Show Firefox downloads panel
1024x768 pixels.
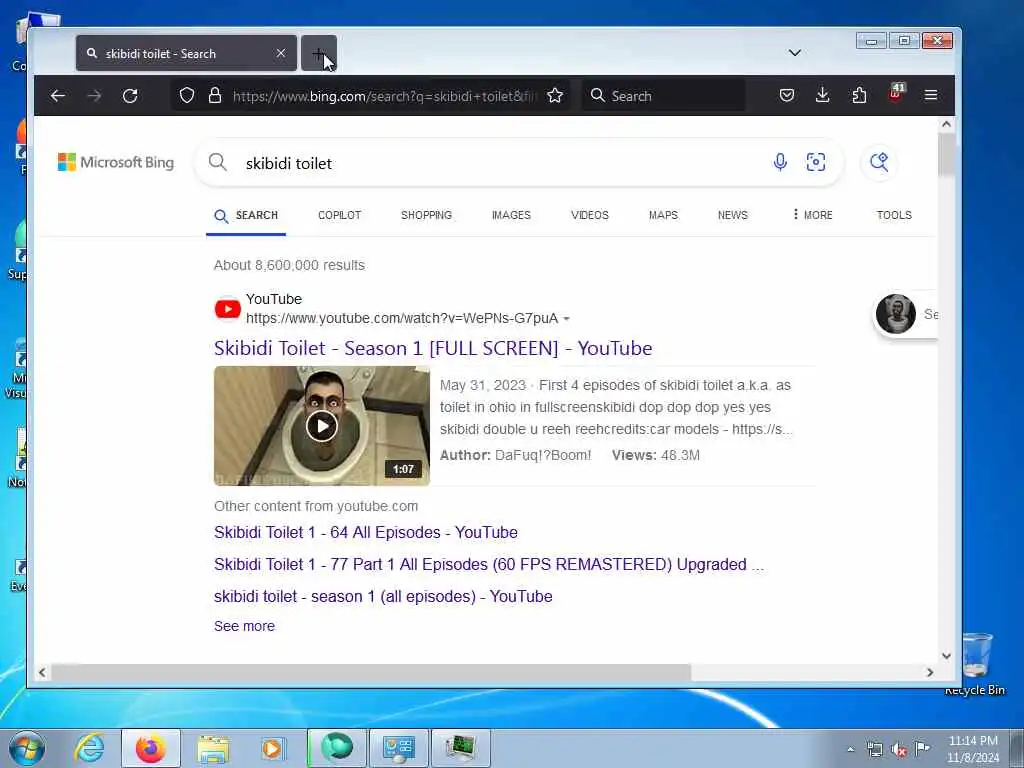(x=823, y=96)
